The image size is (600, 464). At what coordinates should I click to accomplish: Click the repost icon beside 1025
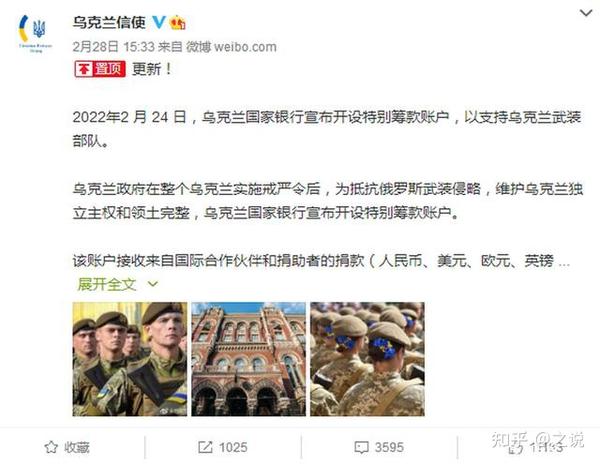coord(205,447)
